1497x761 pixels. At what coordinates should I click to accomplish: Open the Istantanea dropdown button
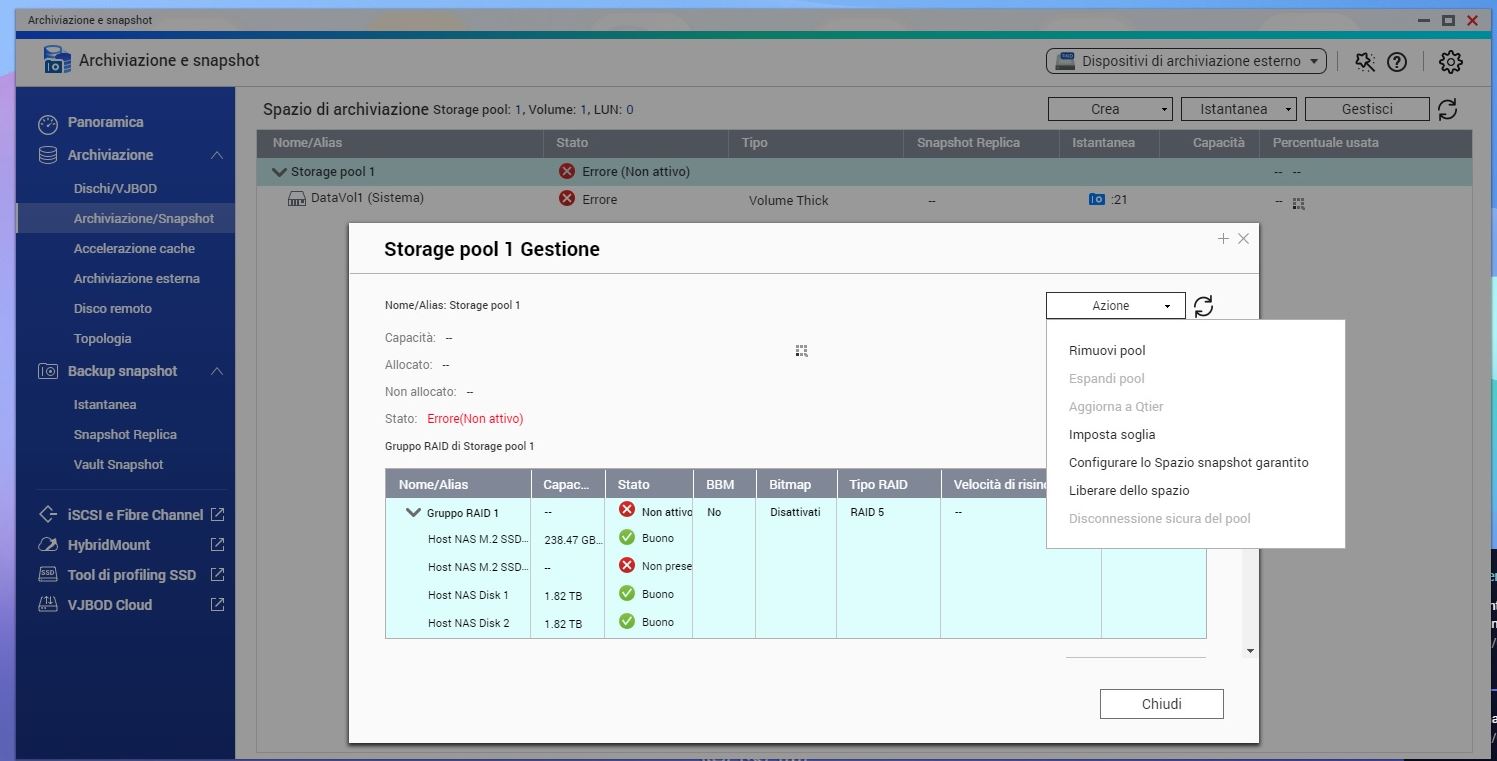click(x=1238, y=109)
